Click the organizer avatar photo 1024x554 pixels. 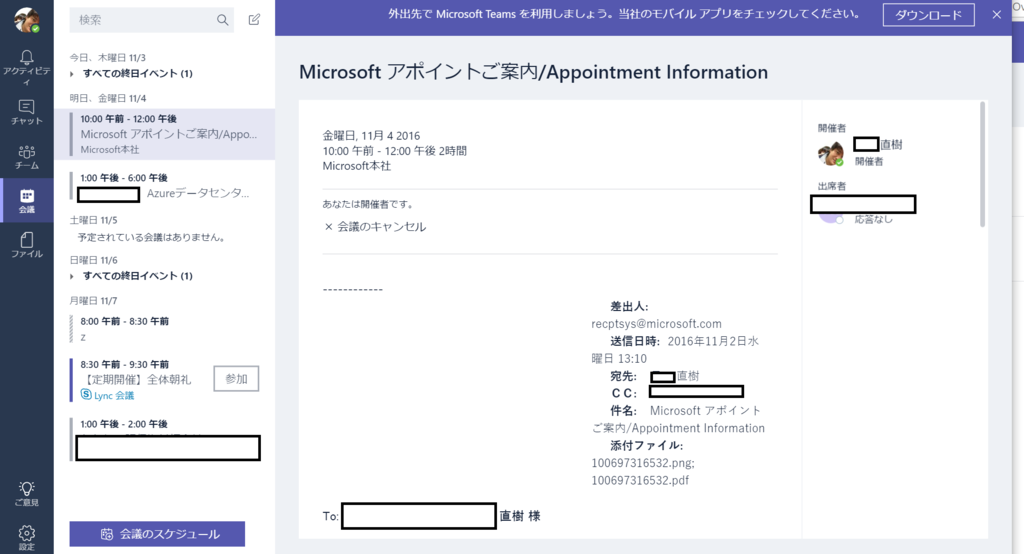pyautogui.click(x=830, y=154)
